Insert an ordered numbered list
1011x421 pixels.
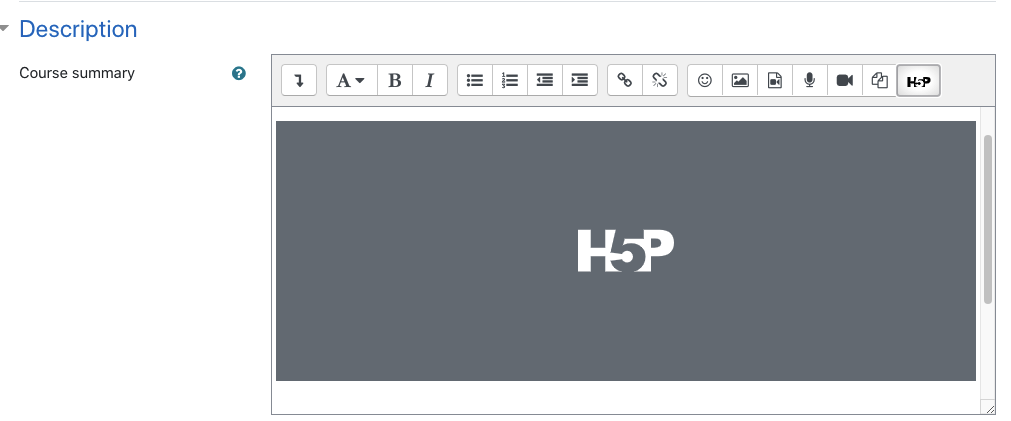[510, 81]
